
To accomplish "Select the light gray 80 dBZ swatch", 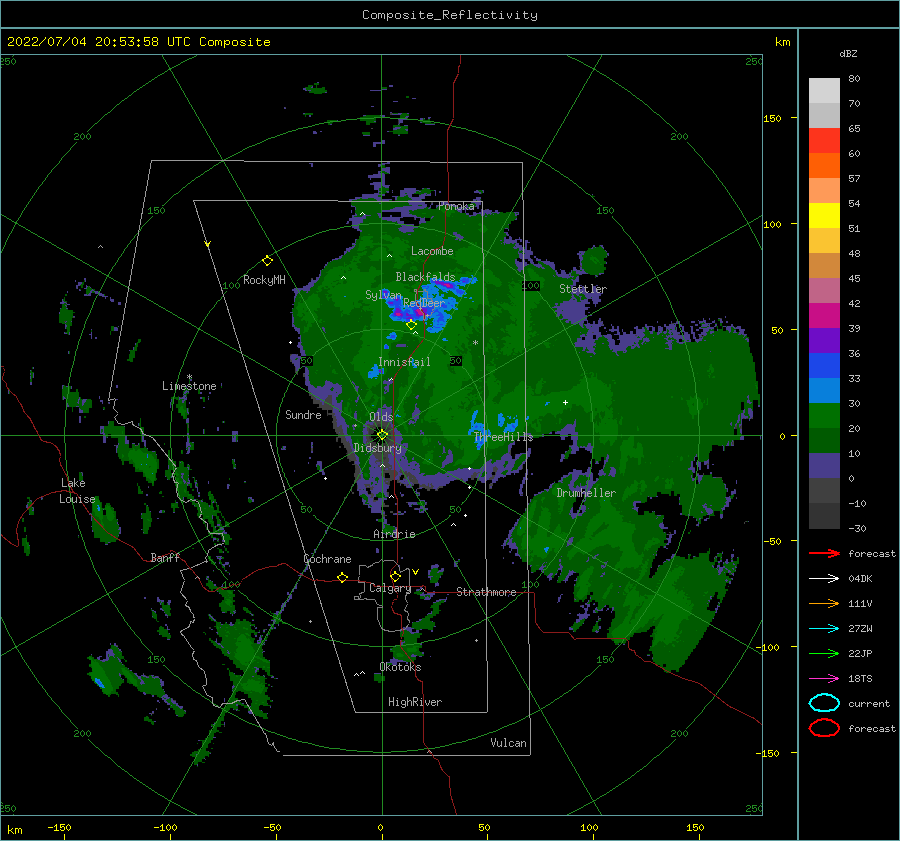I will tap(824, 91).
